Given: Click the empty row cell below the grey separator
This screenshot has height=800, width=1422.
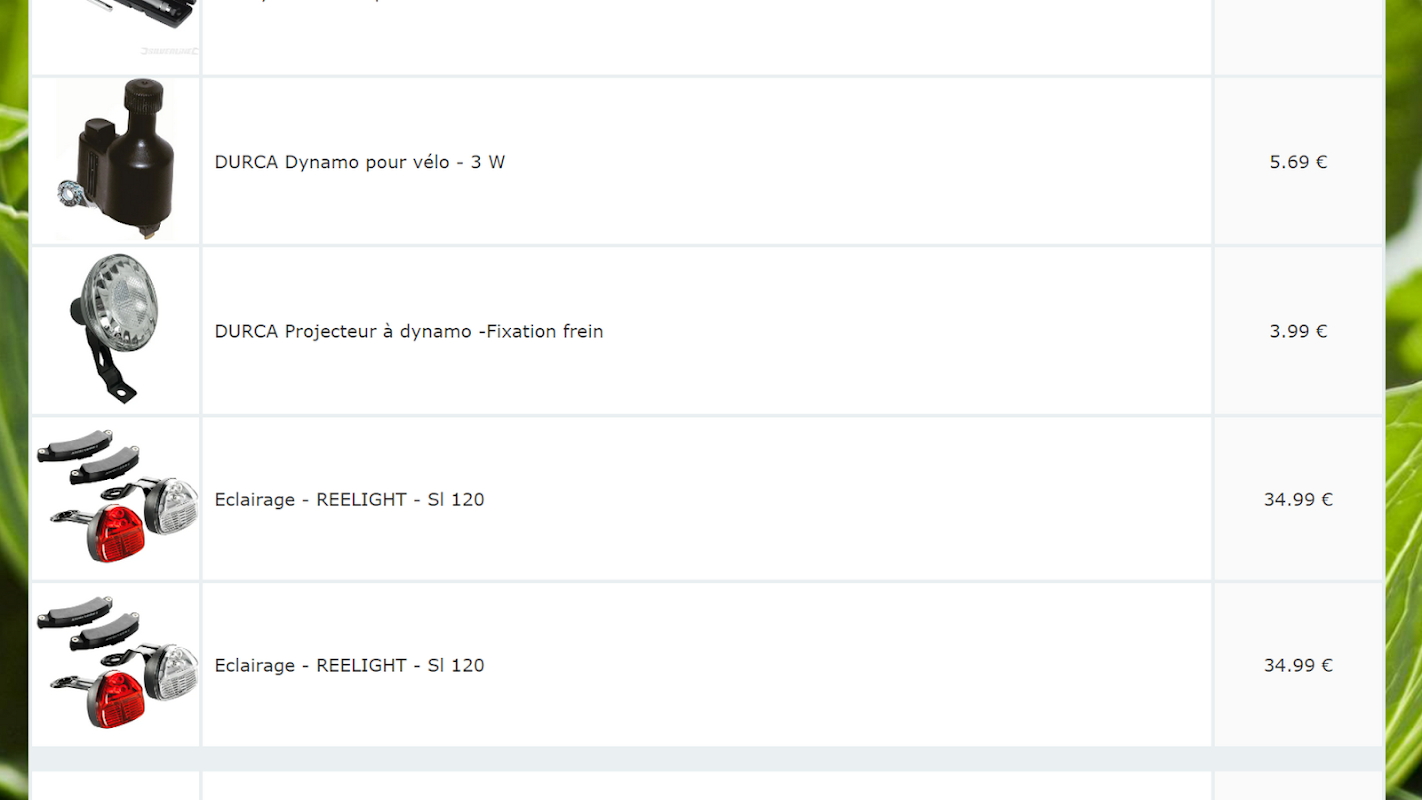Looking at the screenshot, I should 707,786.
